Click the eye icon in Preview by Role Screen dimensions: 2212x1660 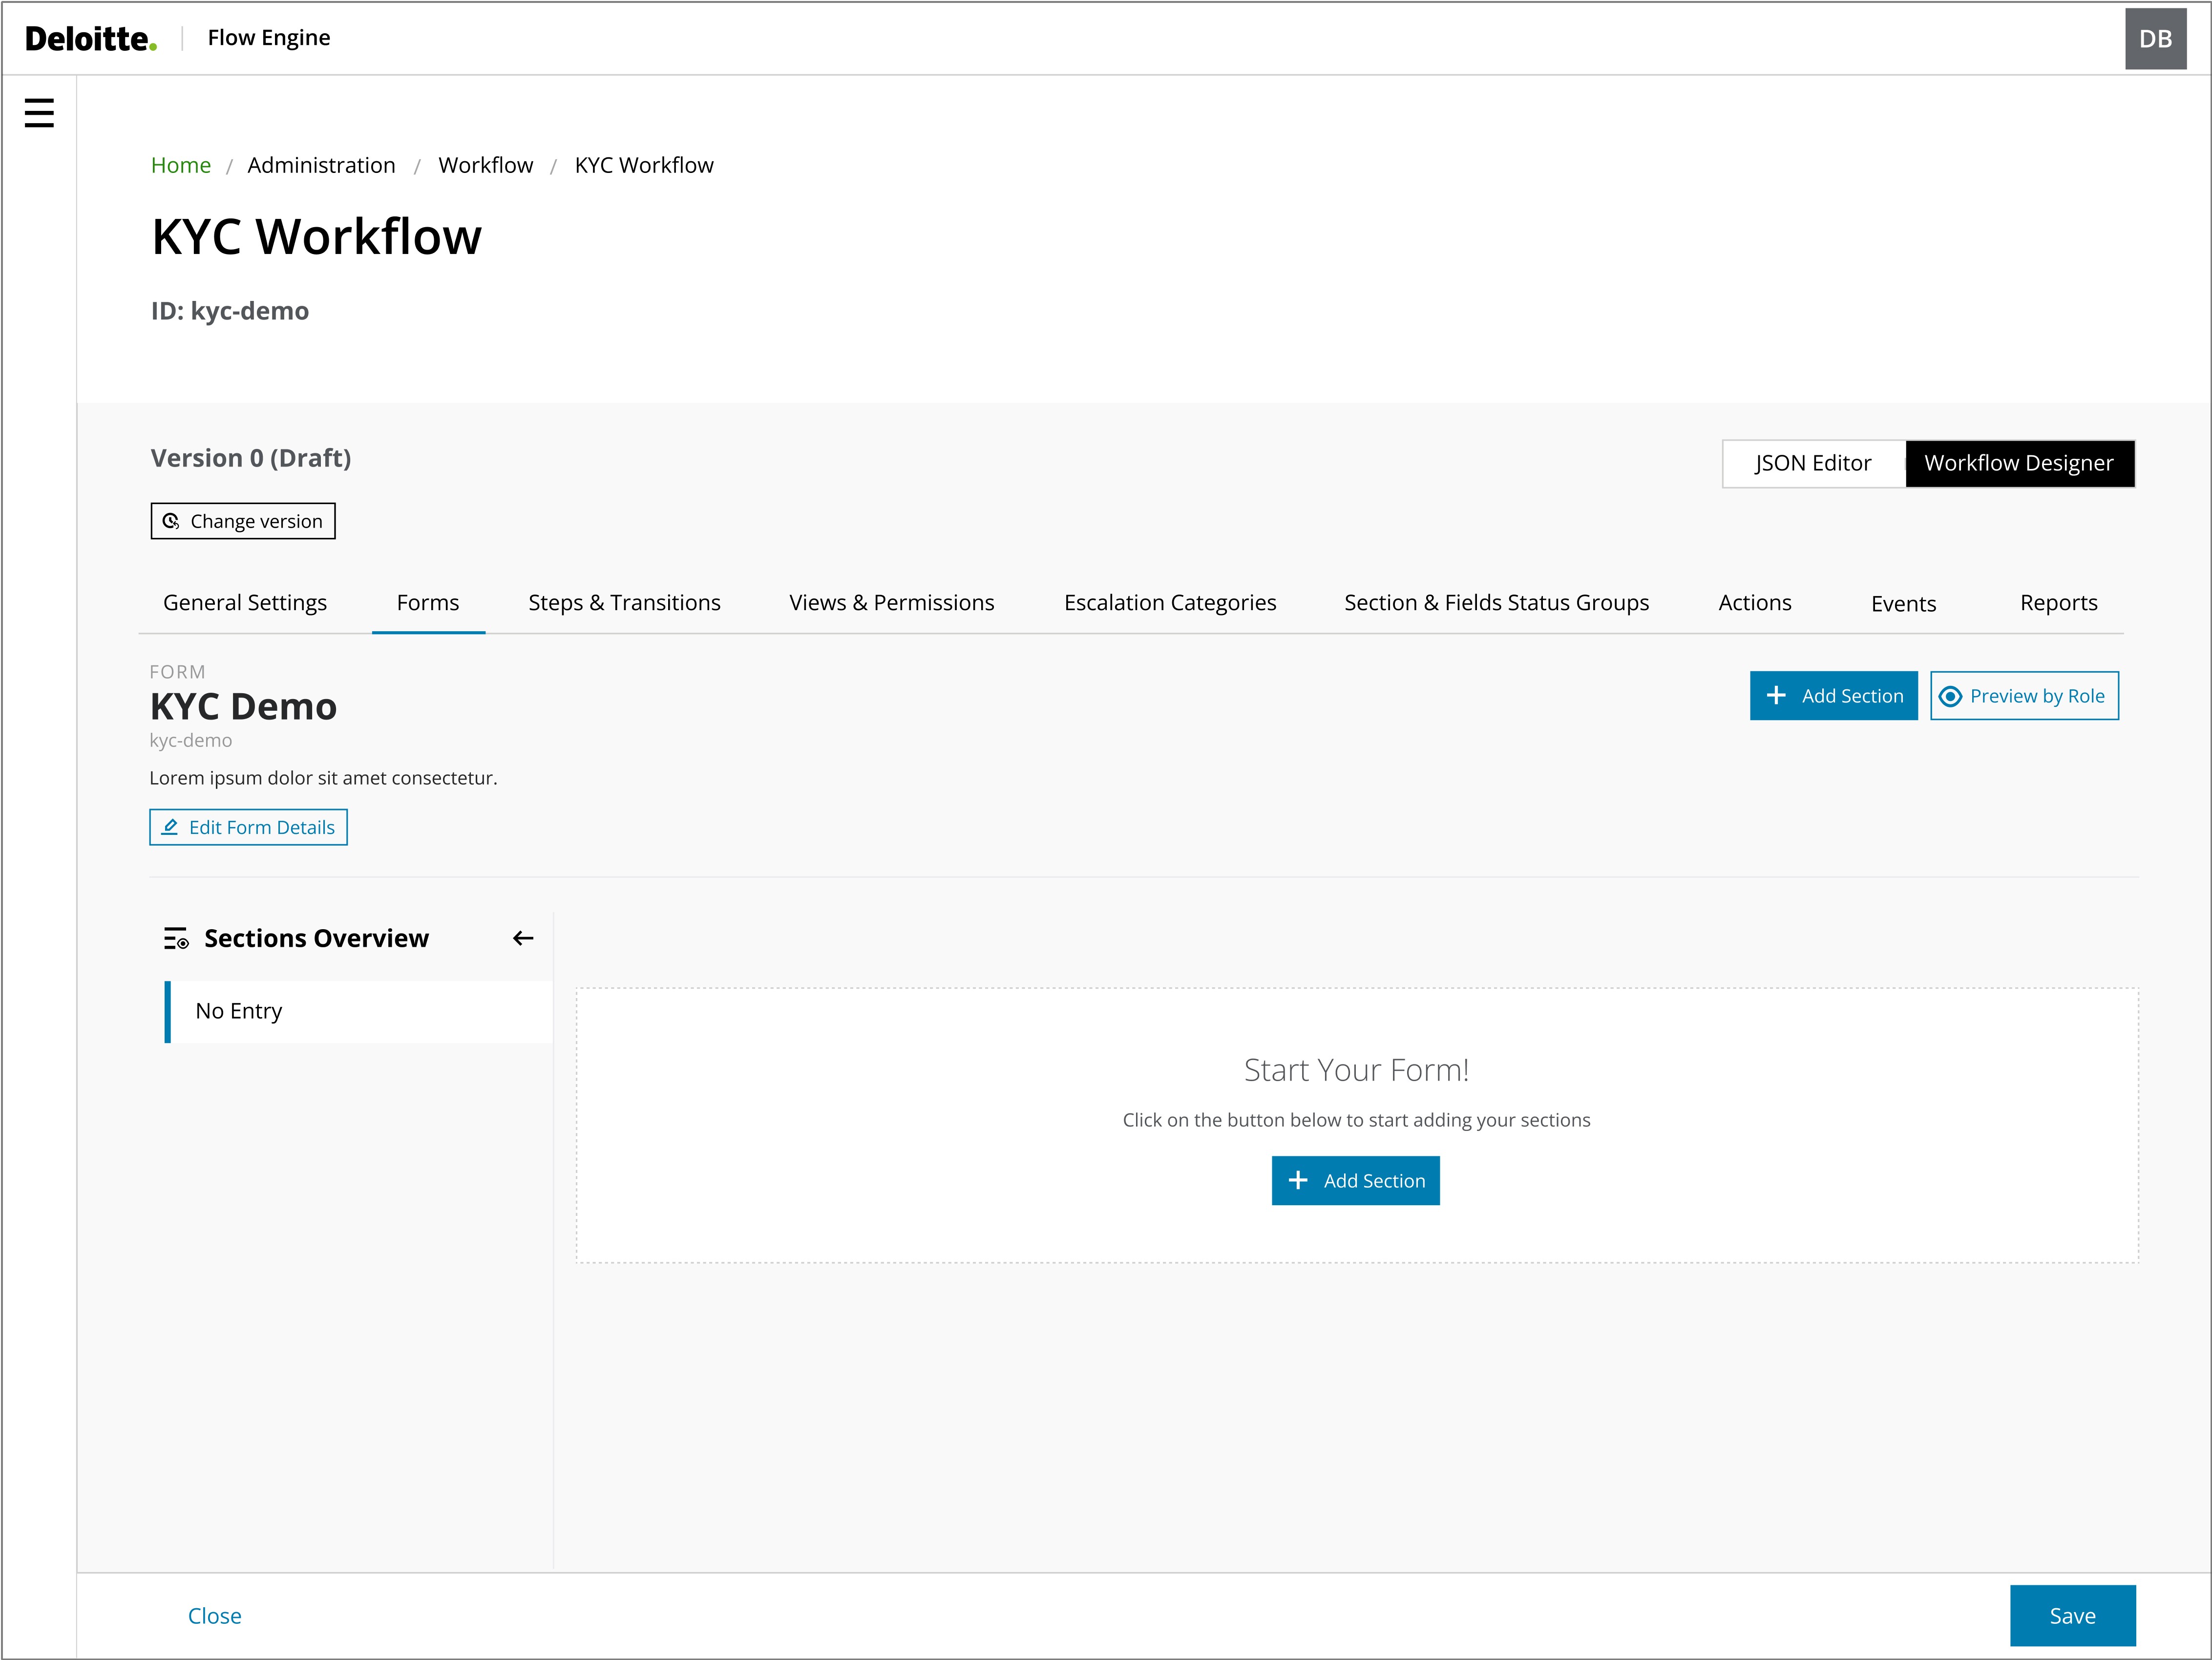coord(1950,696)
